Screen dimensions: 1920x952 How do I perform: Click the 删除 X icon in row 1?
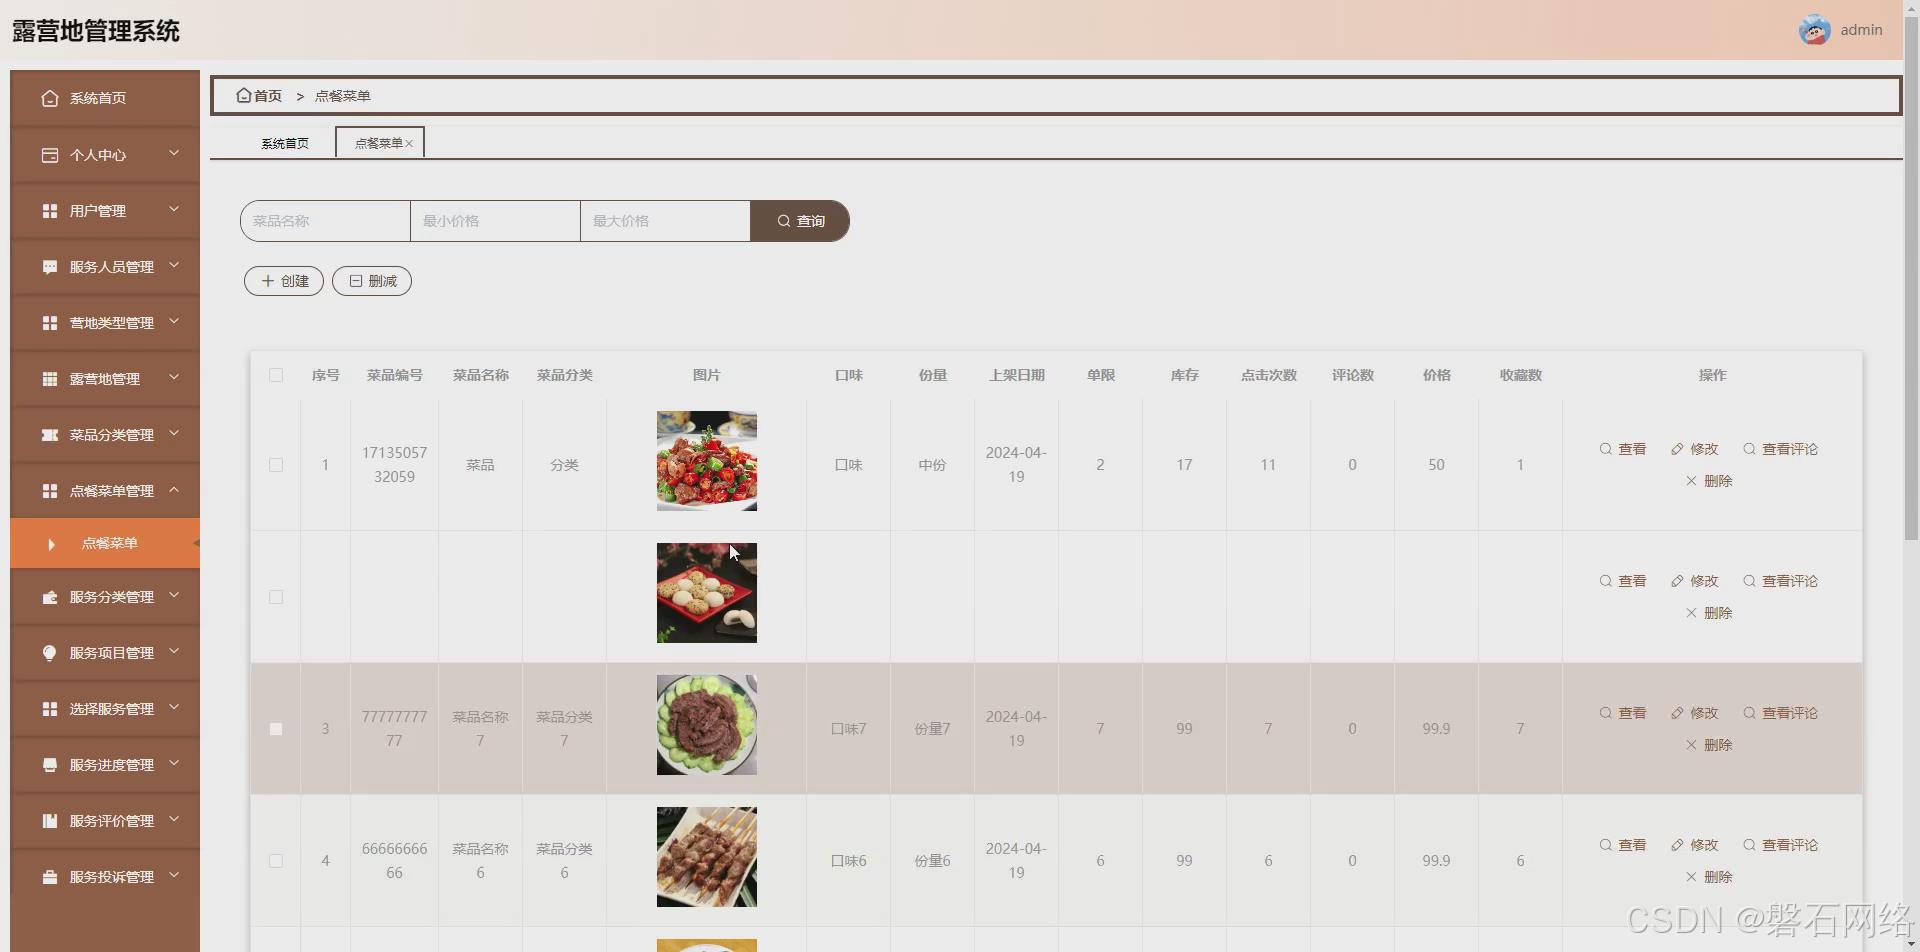tap(1692, 481)
